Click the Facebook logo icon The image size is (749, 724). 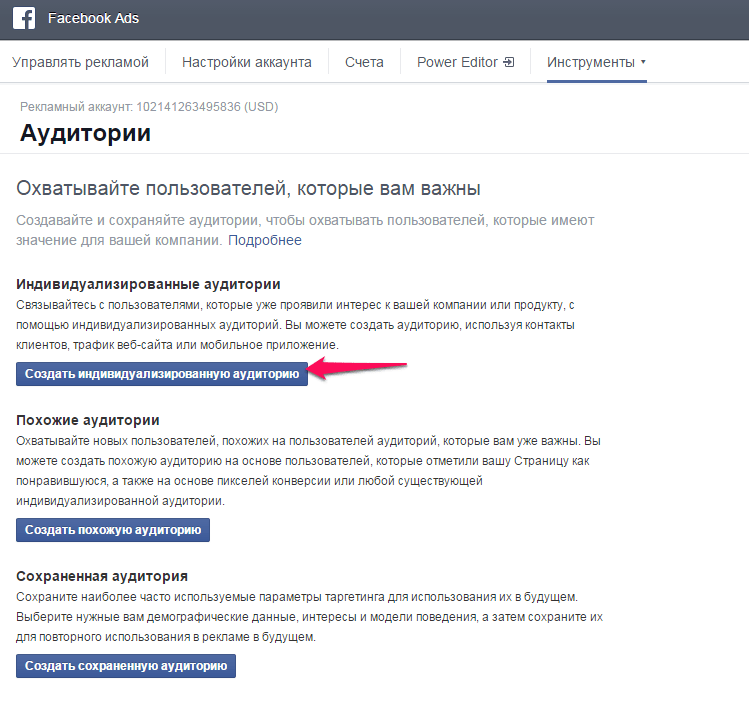[x=24, y=19]
